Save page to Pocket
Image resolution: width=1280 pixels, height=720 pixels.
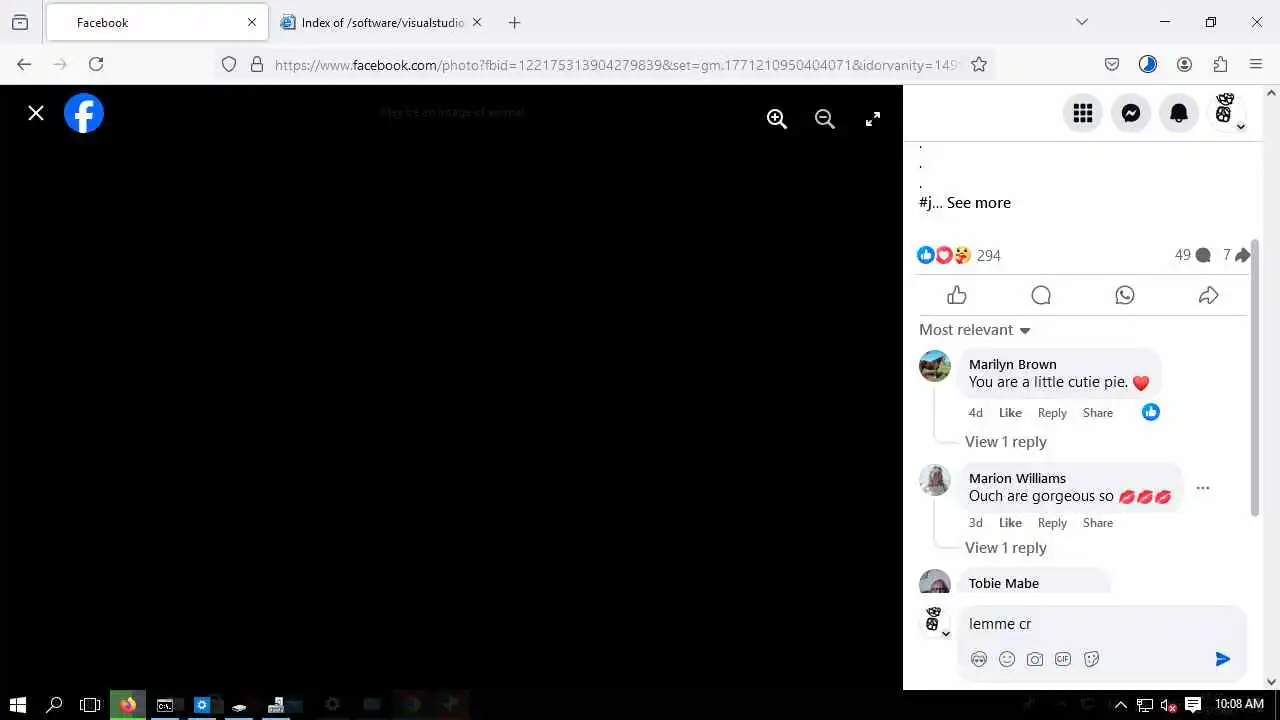point(1112,64)
